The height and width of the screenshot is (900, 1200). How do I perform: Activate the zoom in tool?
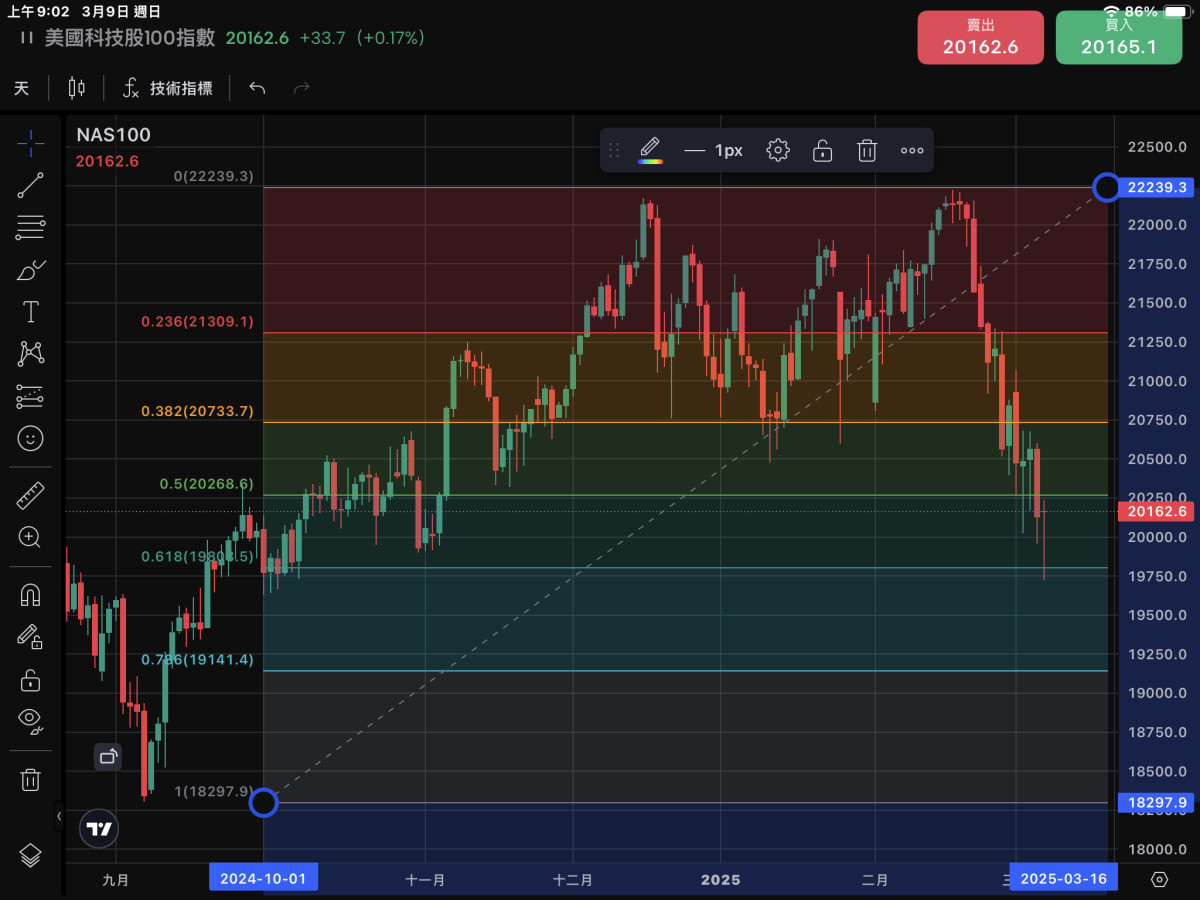pyautogui.click(x=30, y=538)
